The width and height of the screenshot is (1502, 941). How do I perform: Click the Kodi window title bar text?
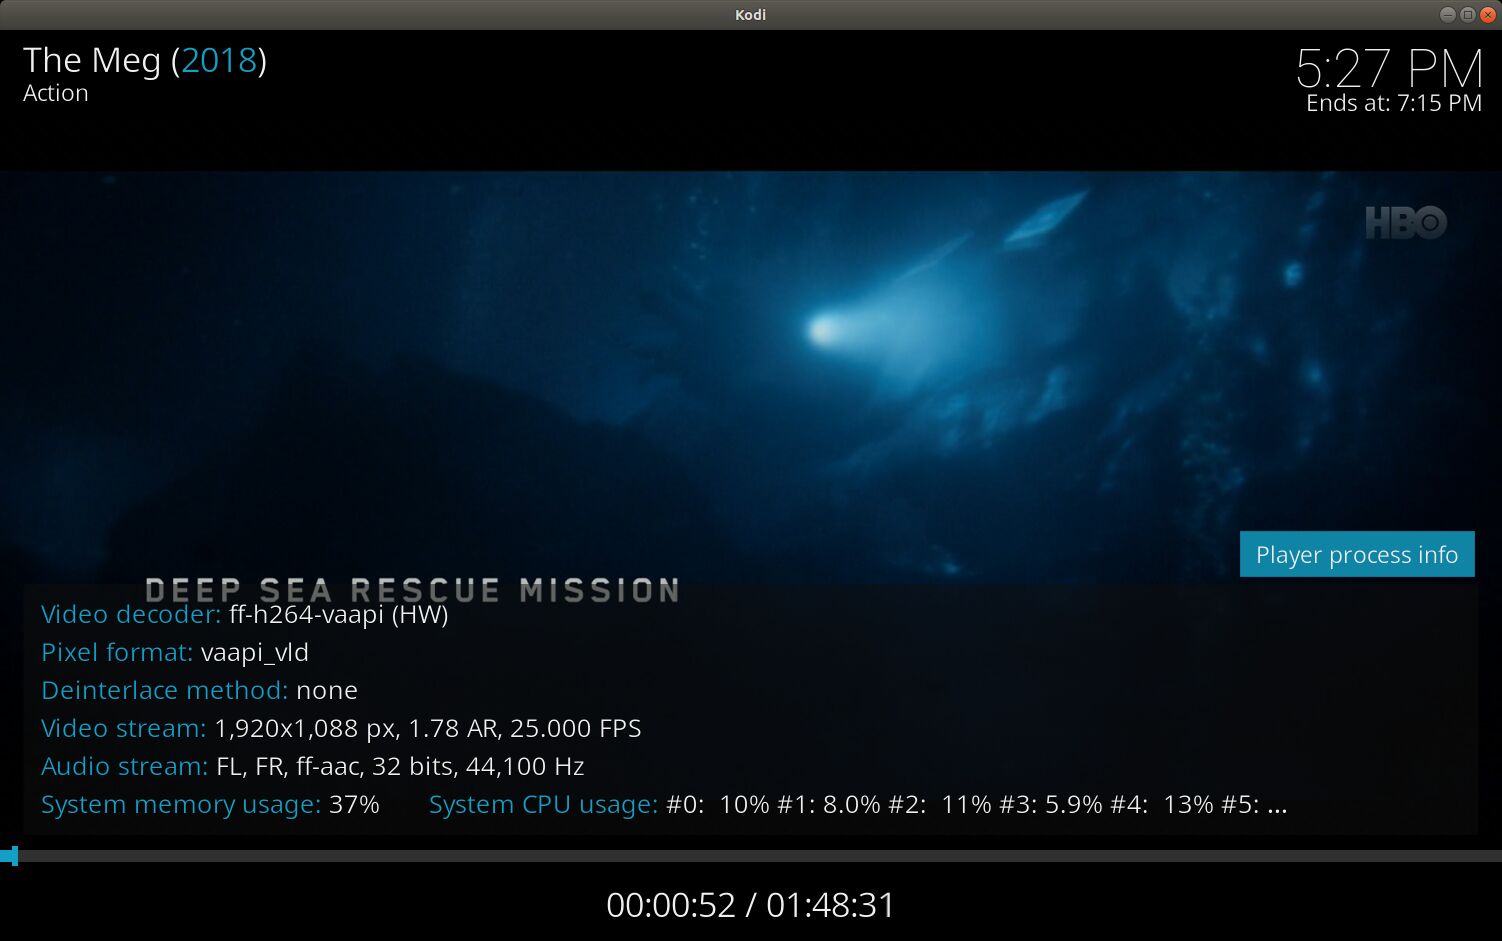(750, 14)
